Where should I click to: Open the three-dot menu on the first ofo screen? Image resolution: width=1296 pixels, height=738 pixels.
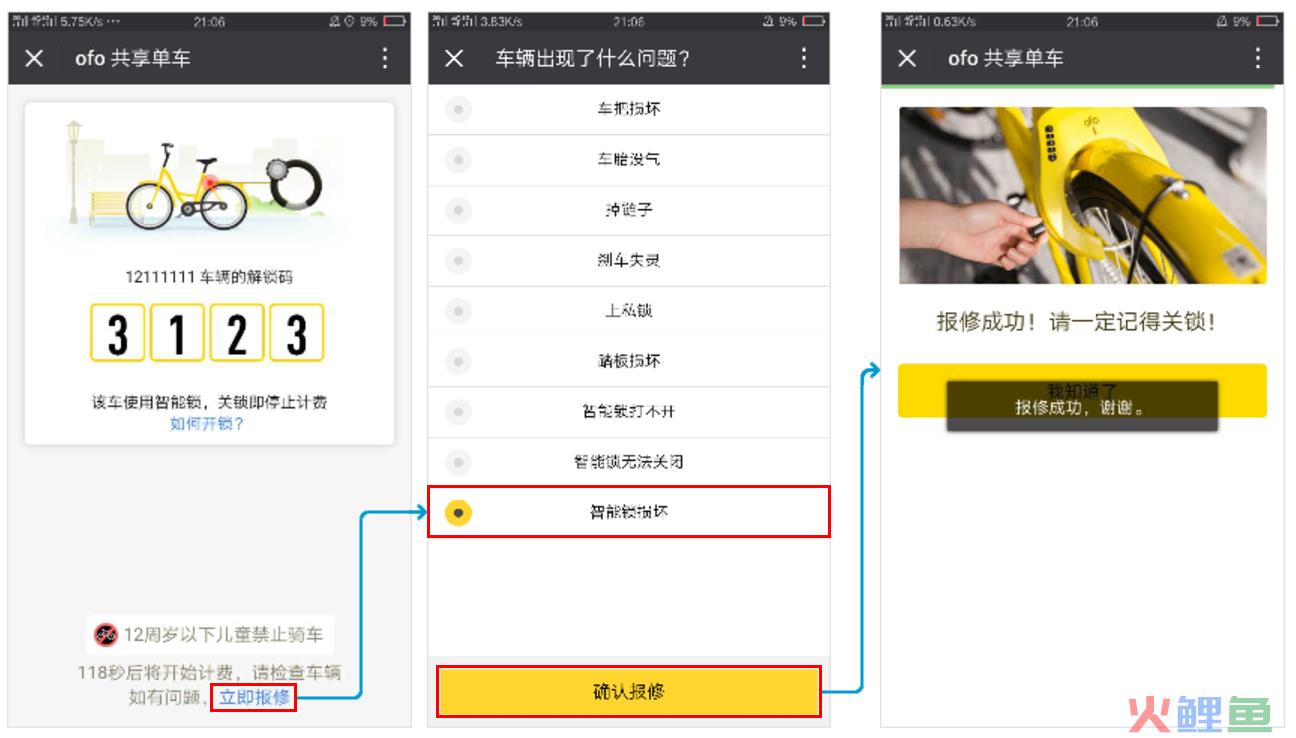(385, 58)
